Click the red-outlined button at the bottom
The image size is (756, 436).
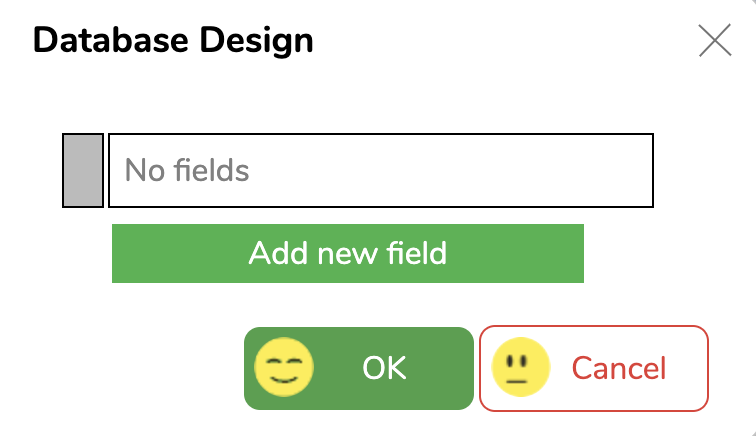(x=594, y=368)
